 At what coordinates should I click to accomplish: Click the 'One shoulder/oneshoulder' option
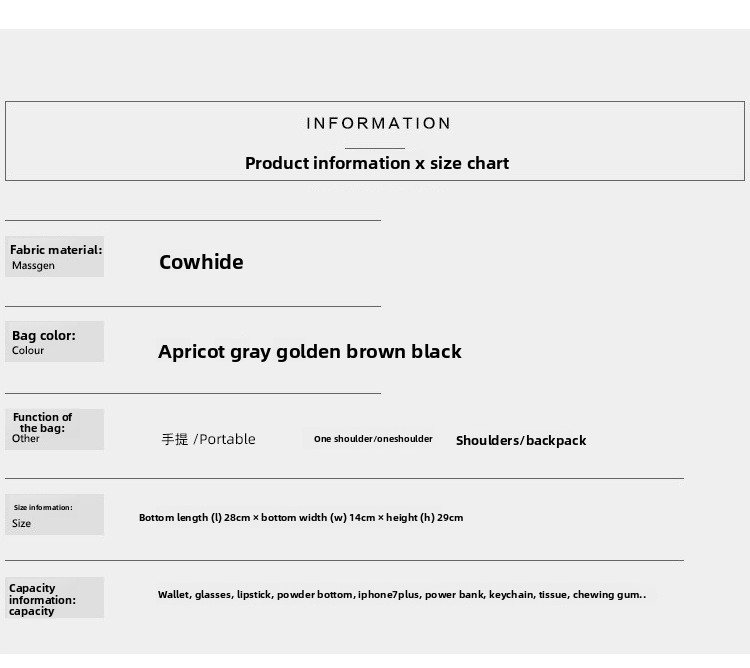373,439
